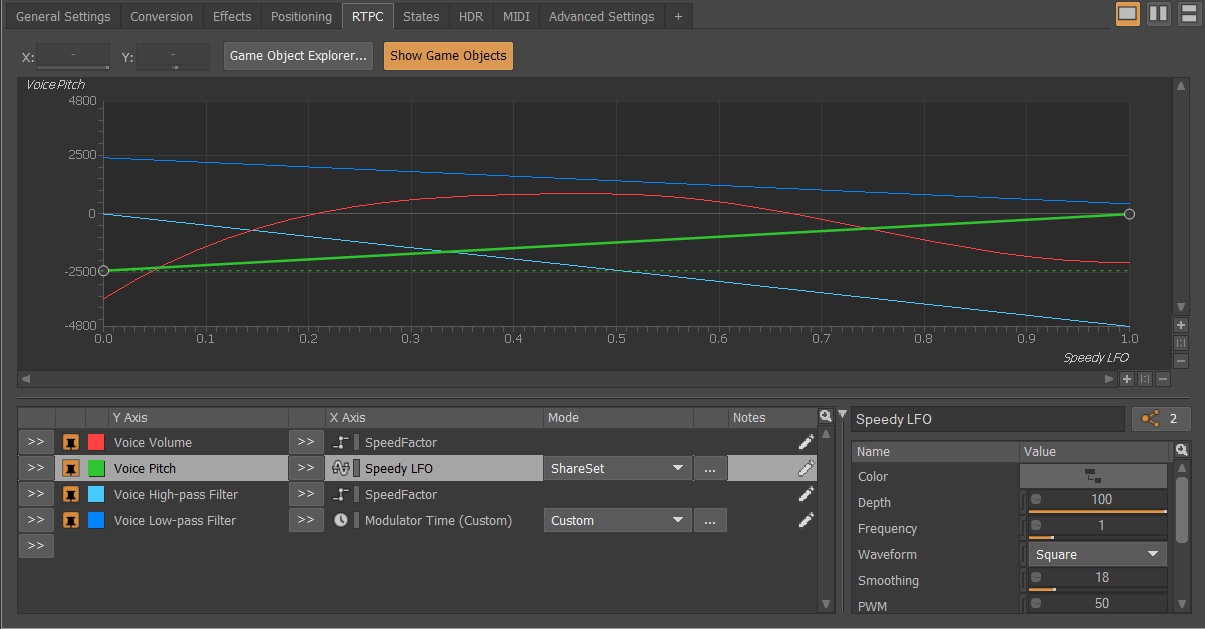
Task: Click the vertical zoom-in plus icon beside the graph
Action: point(1181,326)
